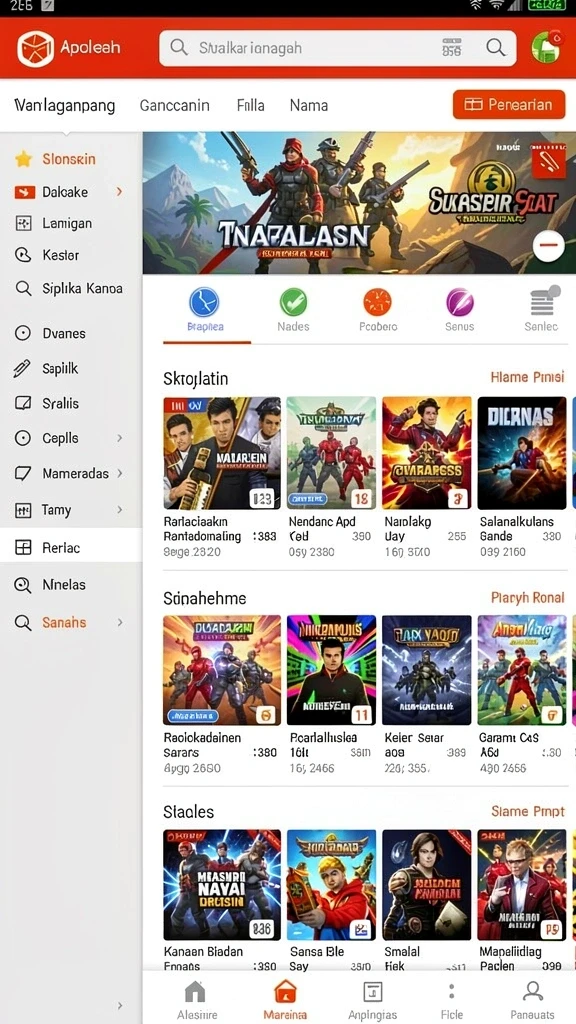Select the Senlec list category
The height and width of the screenshot is (1024, 576).
(x=541, y=311)
